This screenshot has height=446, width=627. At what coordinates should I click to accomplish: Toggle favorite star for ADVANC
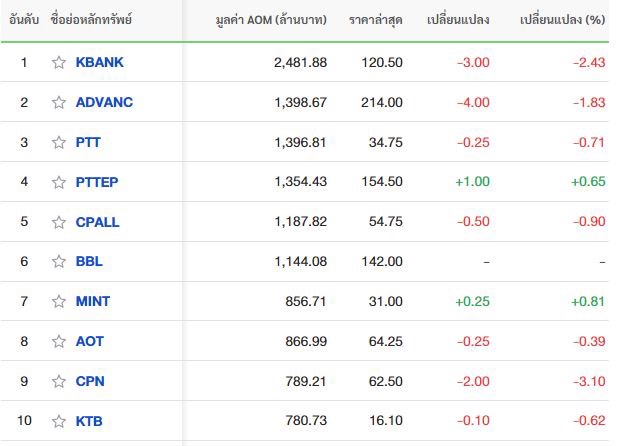59,102
